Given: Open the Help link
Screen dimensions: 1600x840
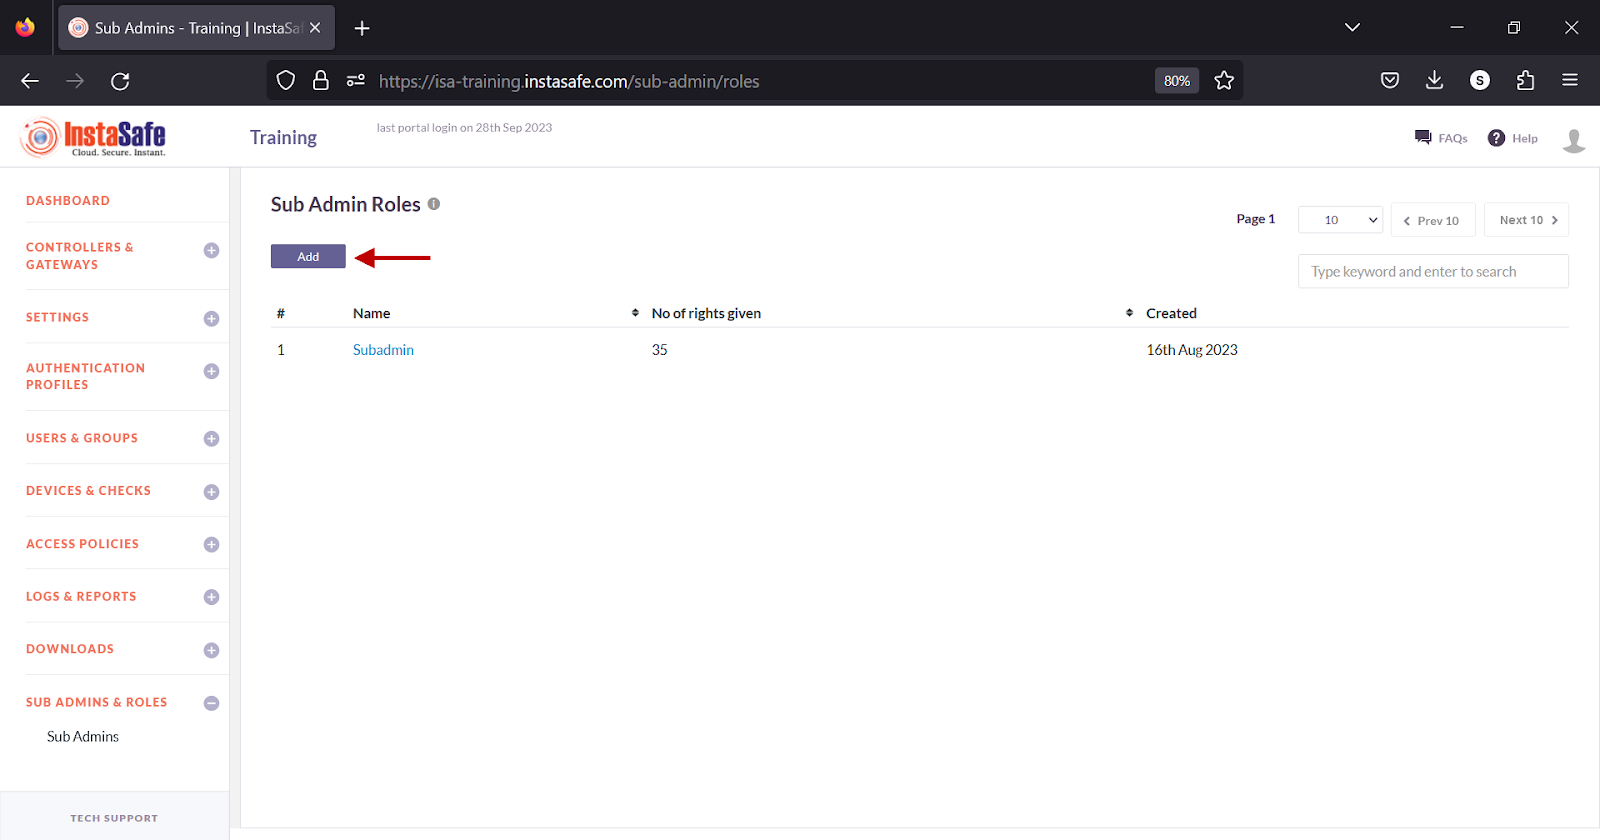Looking at the screenshot, I should 1513,138.
